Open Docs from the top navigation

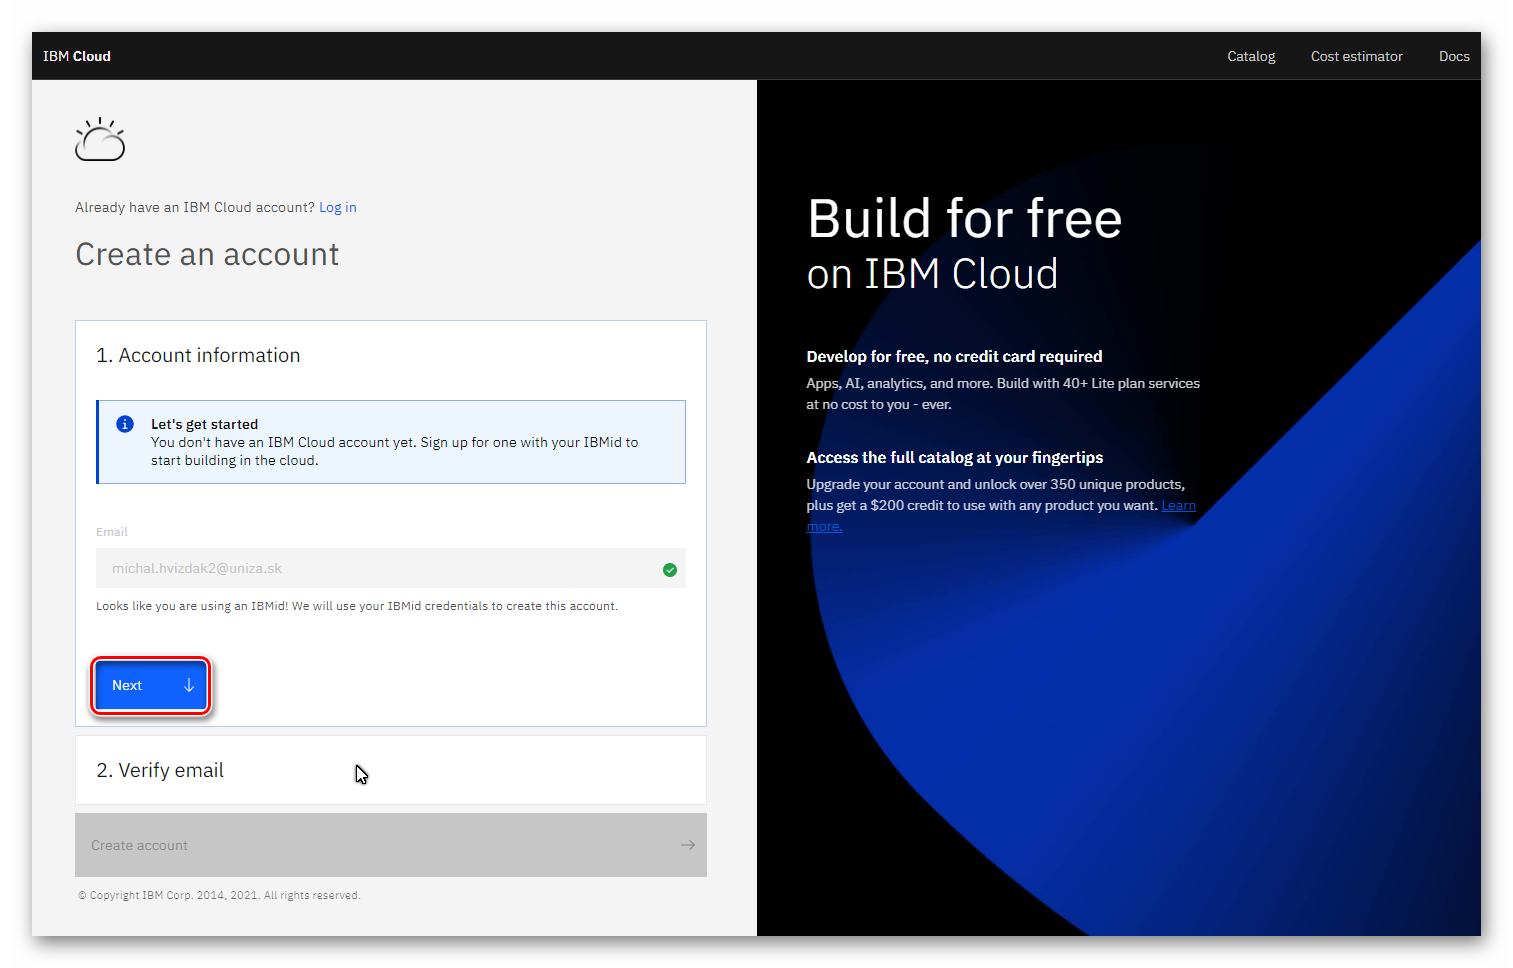click(x=1453, y=56)
